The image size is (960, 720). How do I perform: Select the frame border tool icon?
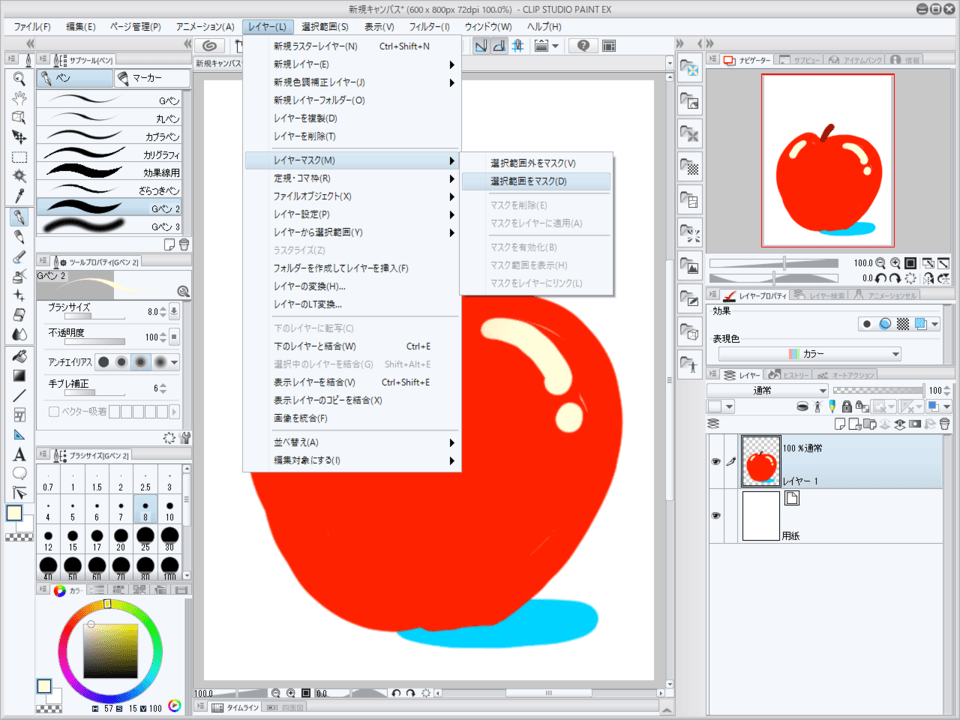pyautogui.click(x=19, y=415)
